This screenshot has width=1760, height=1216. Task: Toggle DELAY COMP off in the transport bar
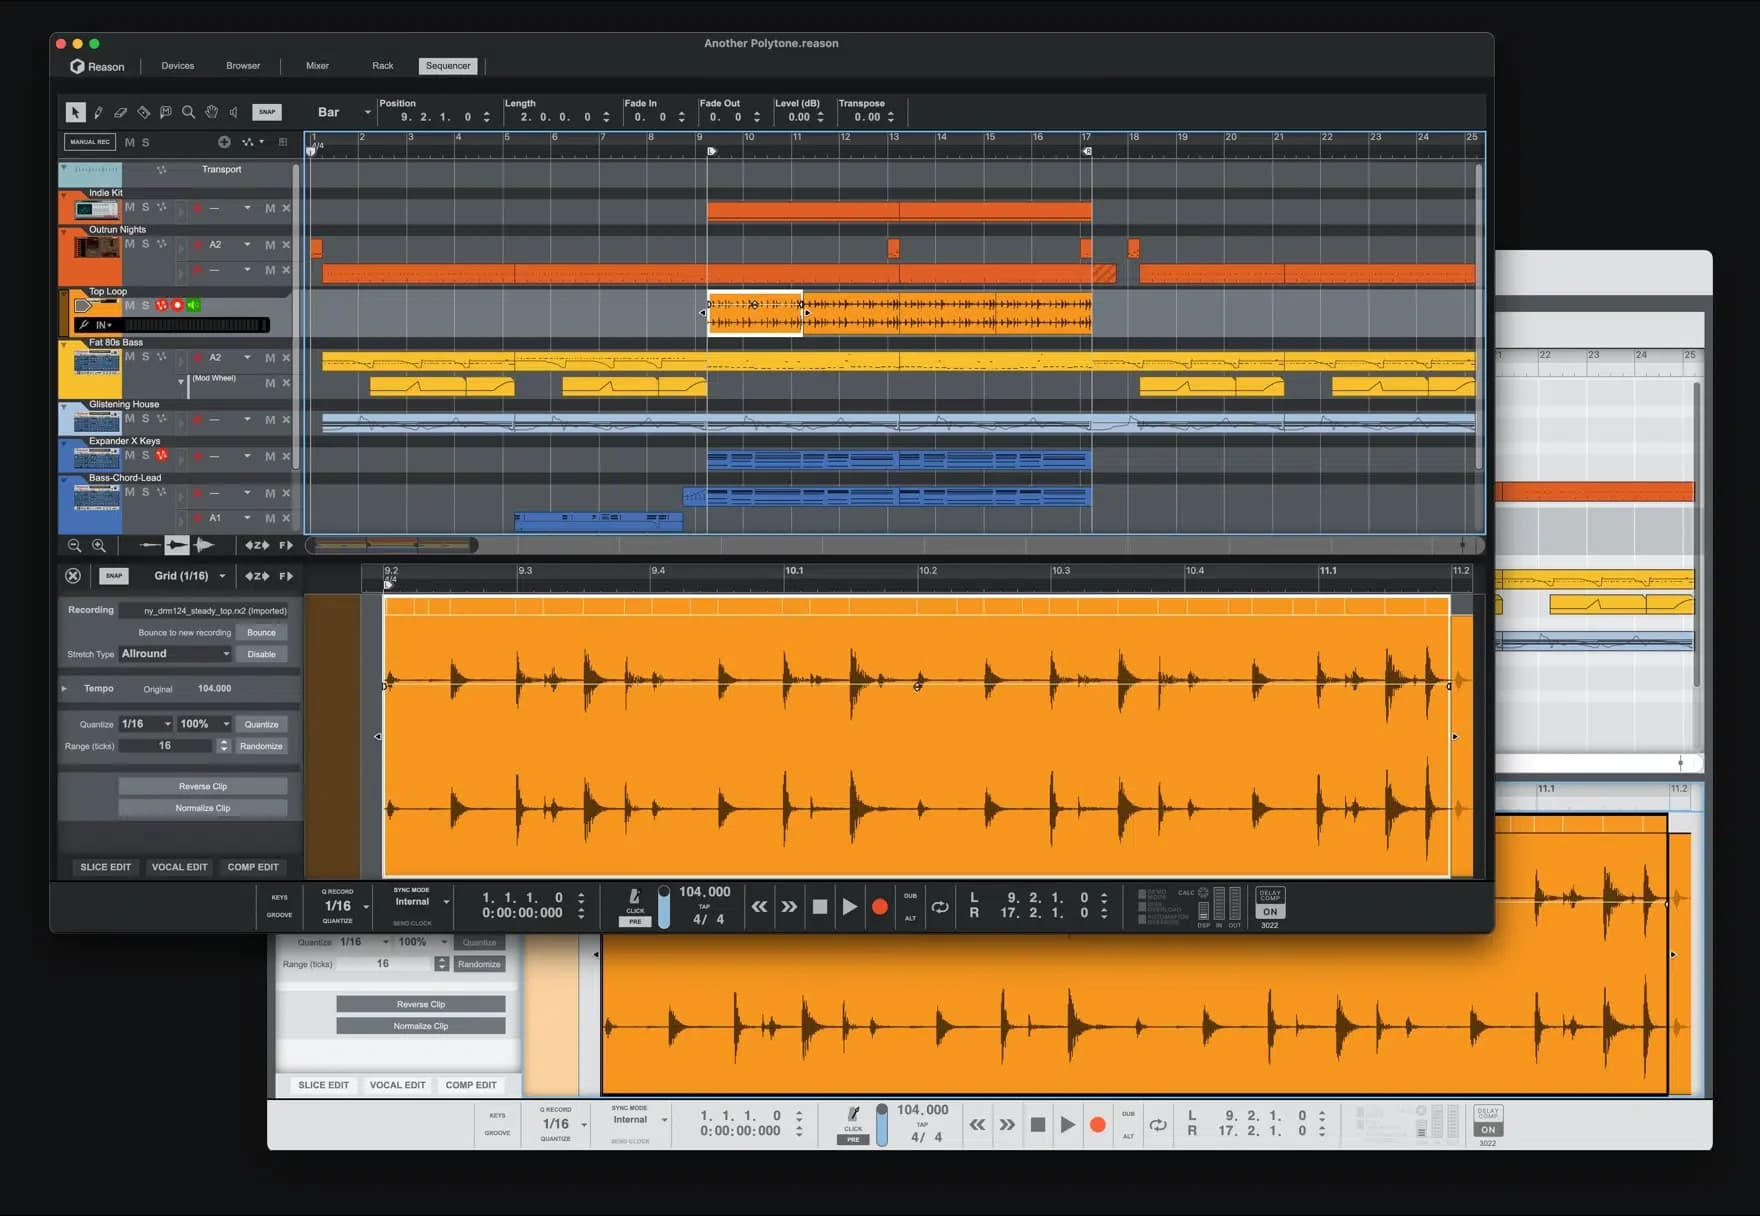1269,913
